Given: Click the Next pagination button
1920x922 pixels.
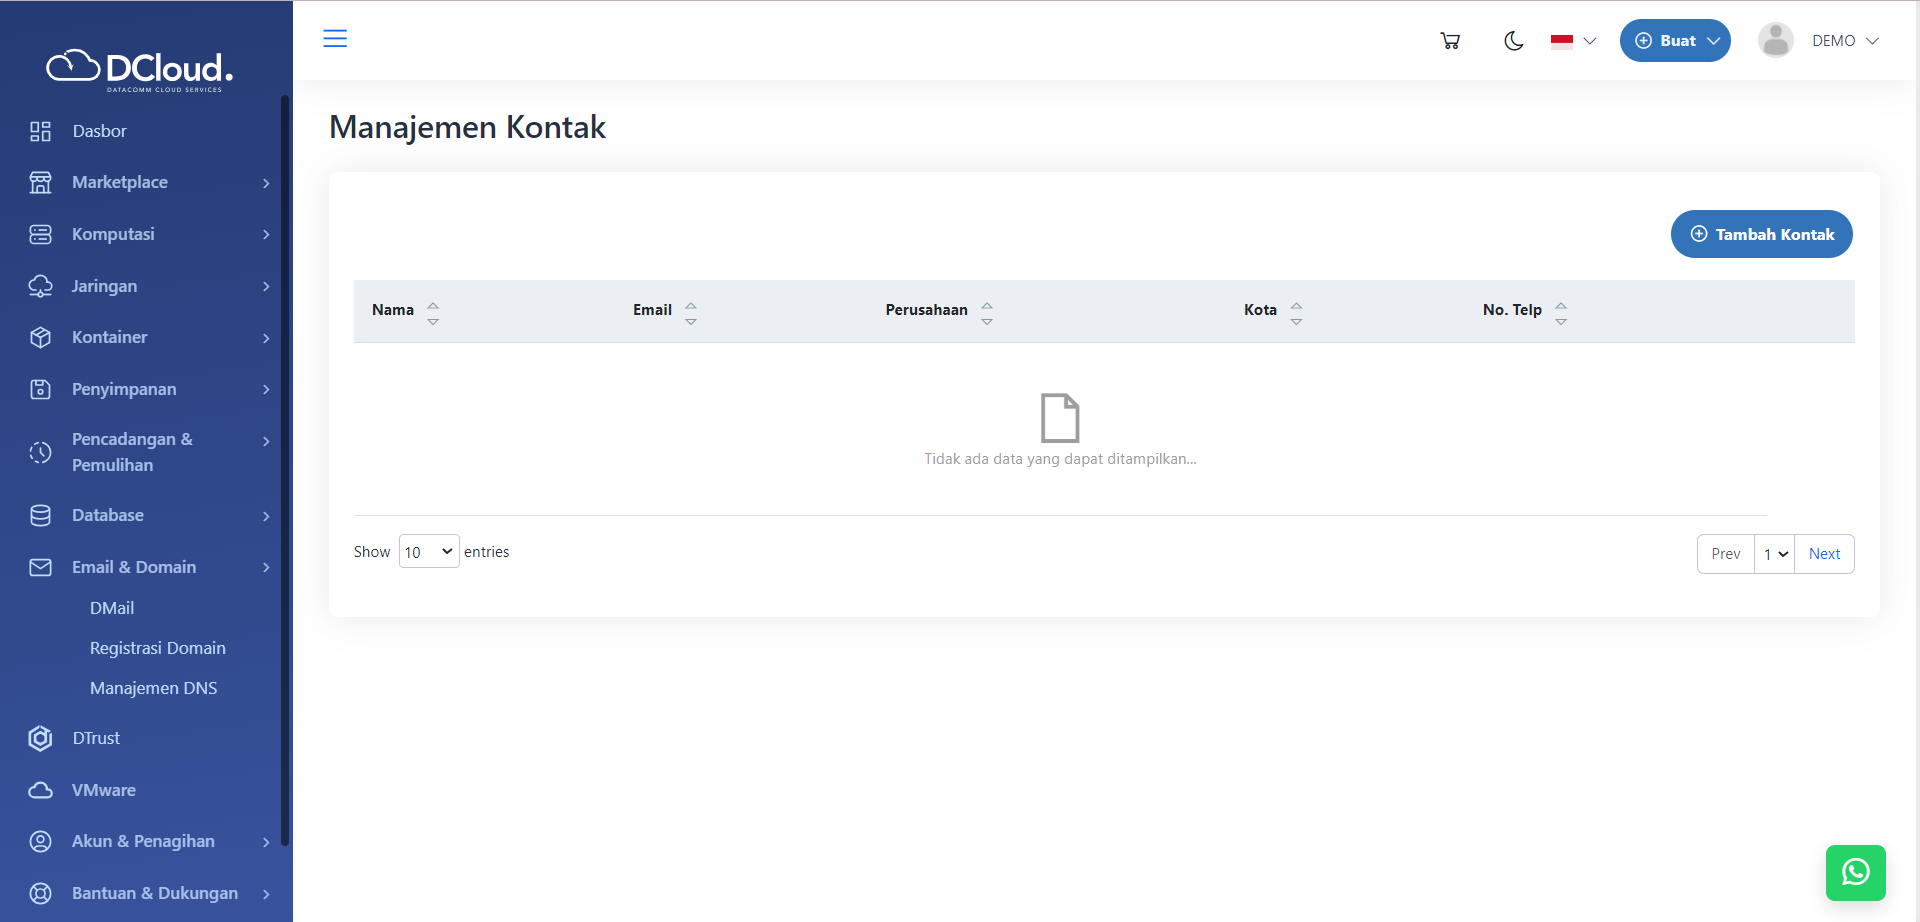Looking at the screenshot, I should click(1824, 554).
